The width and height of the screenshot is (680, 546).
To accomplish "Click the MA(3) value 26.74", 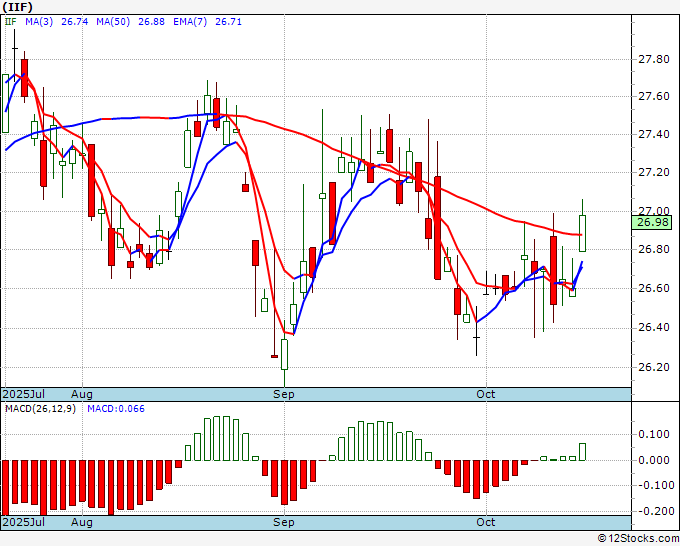I will 75,22.
